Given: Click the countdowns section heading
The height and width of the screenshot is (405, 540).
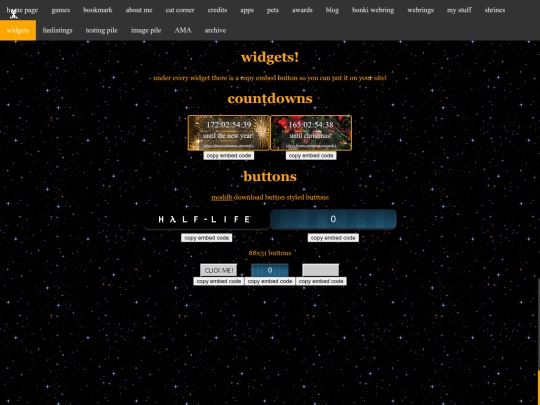Looking at the screenshot, I should (270, 98).
